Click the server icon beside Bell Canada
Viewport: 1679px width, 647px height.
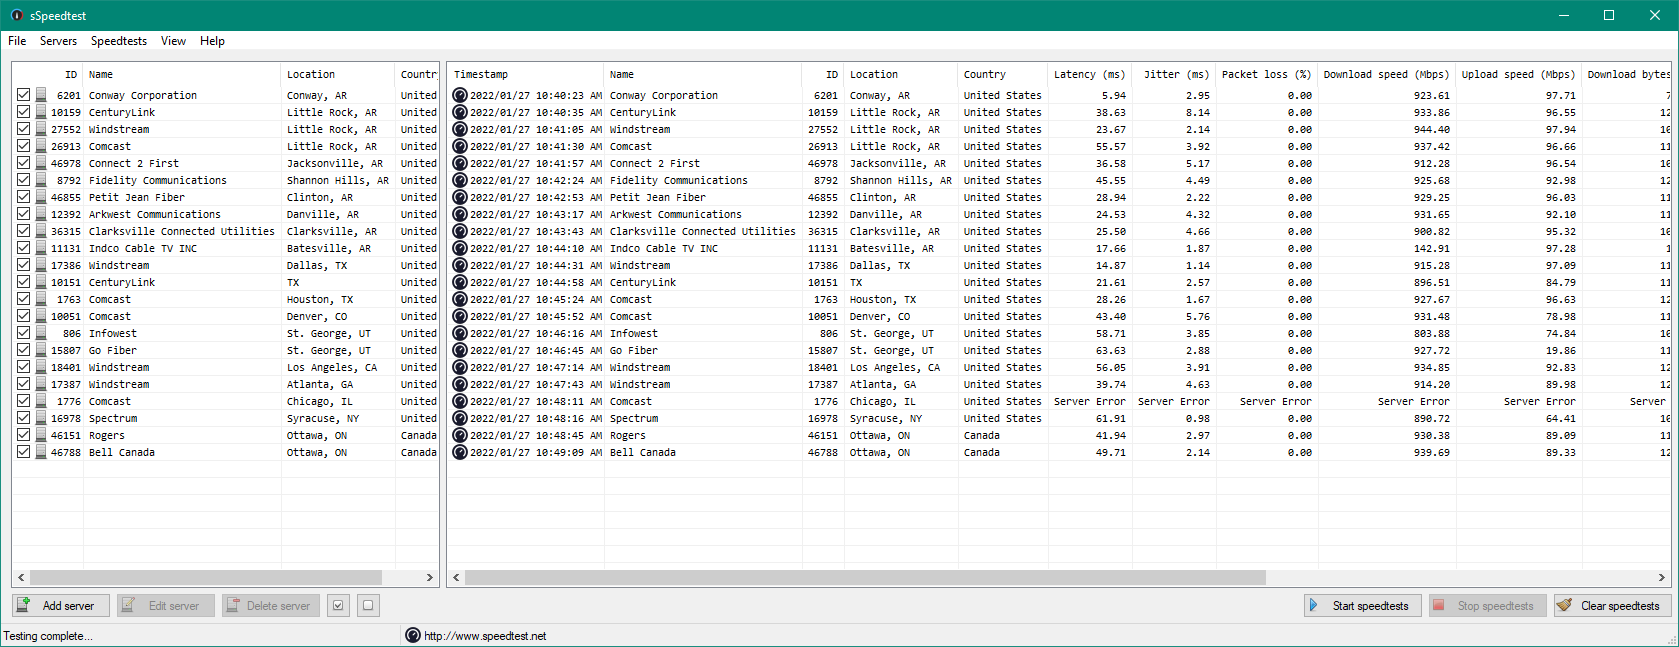(x=41, y=452)
